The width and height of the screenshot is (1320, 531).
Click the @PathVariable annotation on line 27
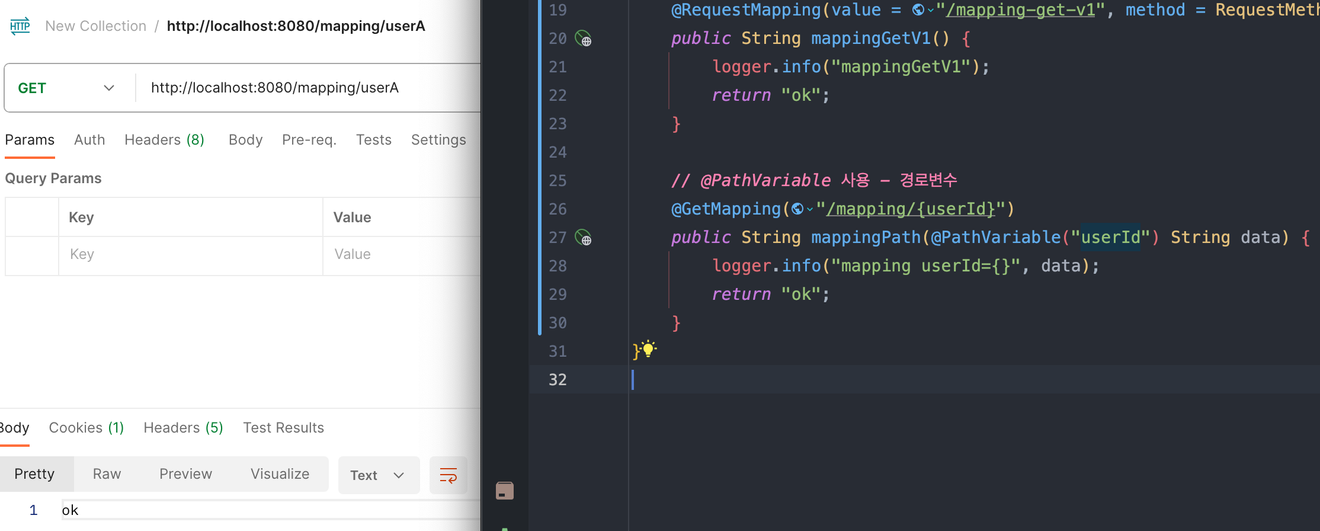(995, 238)
